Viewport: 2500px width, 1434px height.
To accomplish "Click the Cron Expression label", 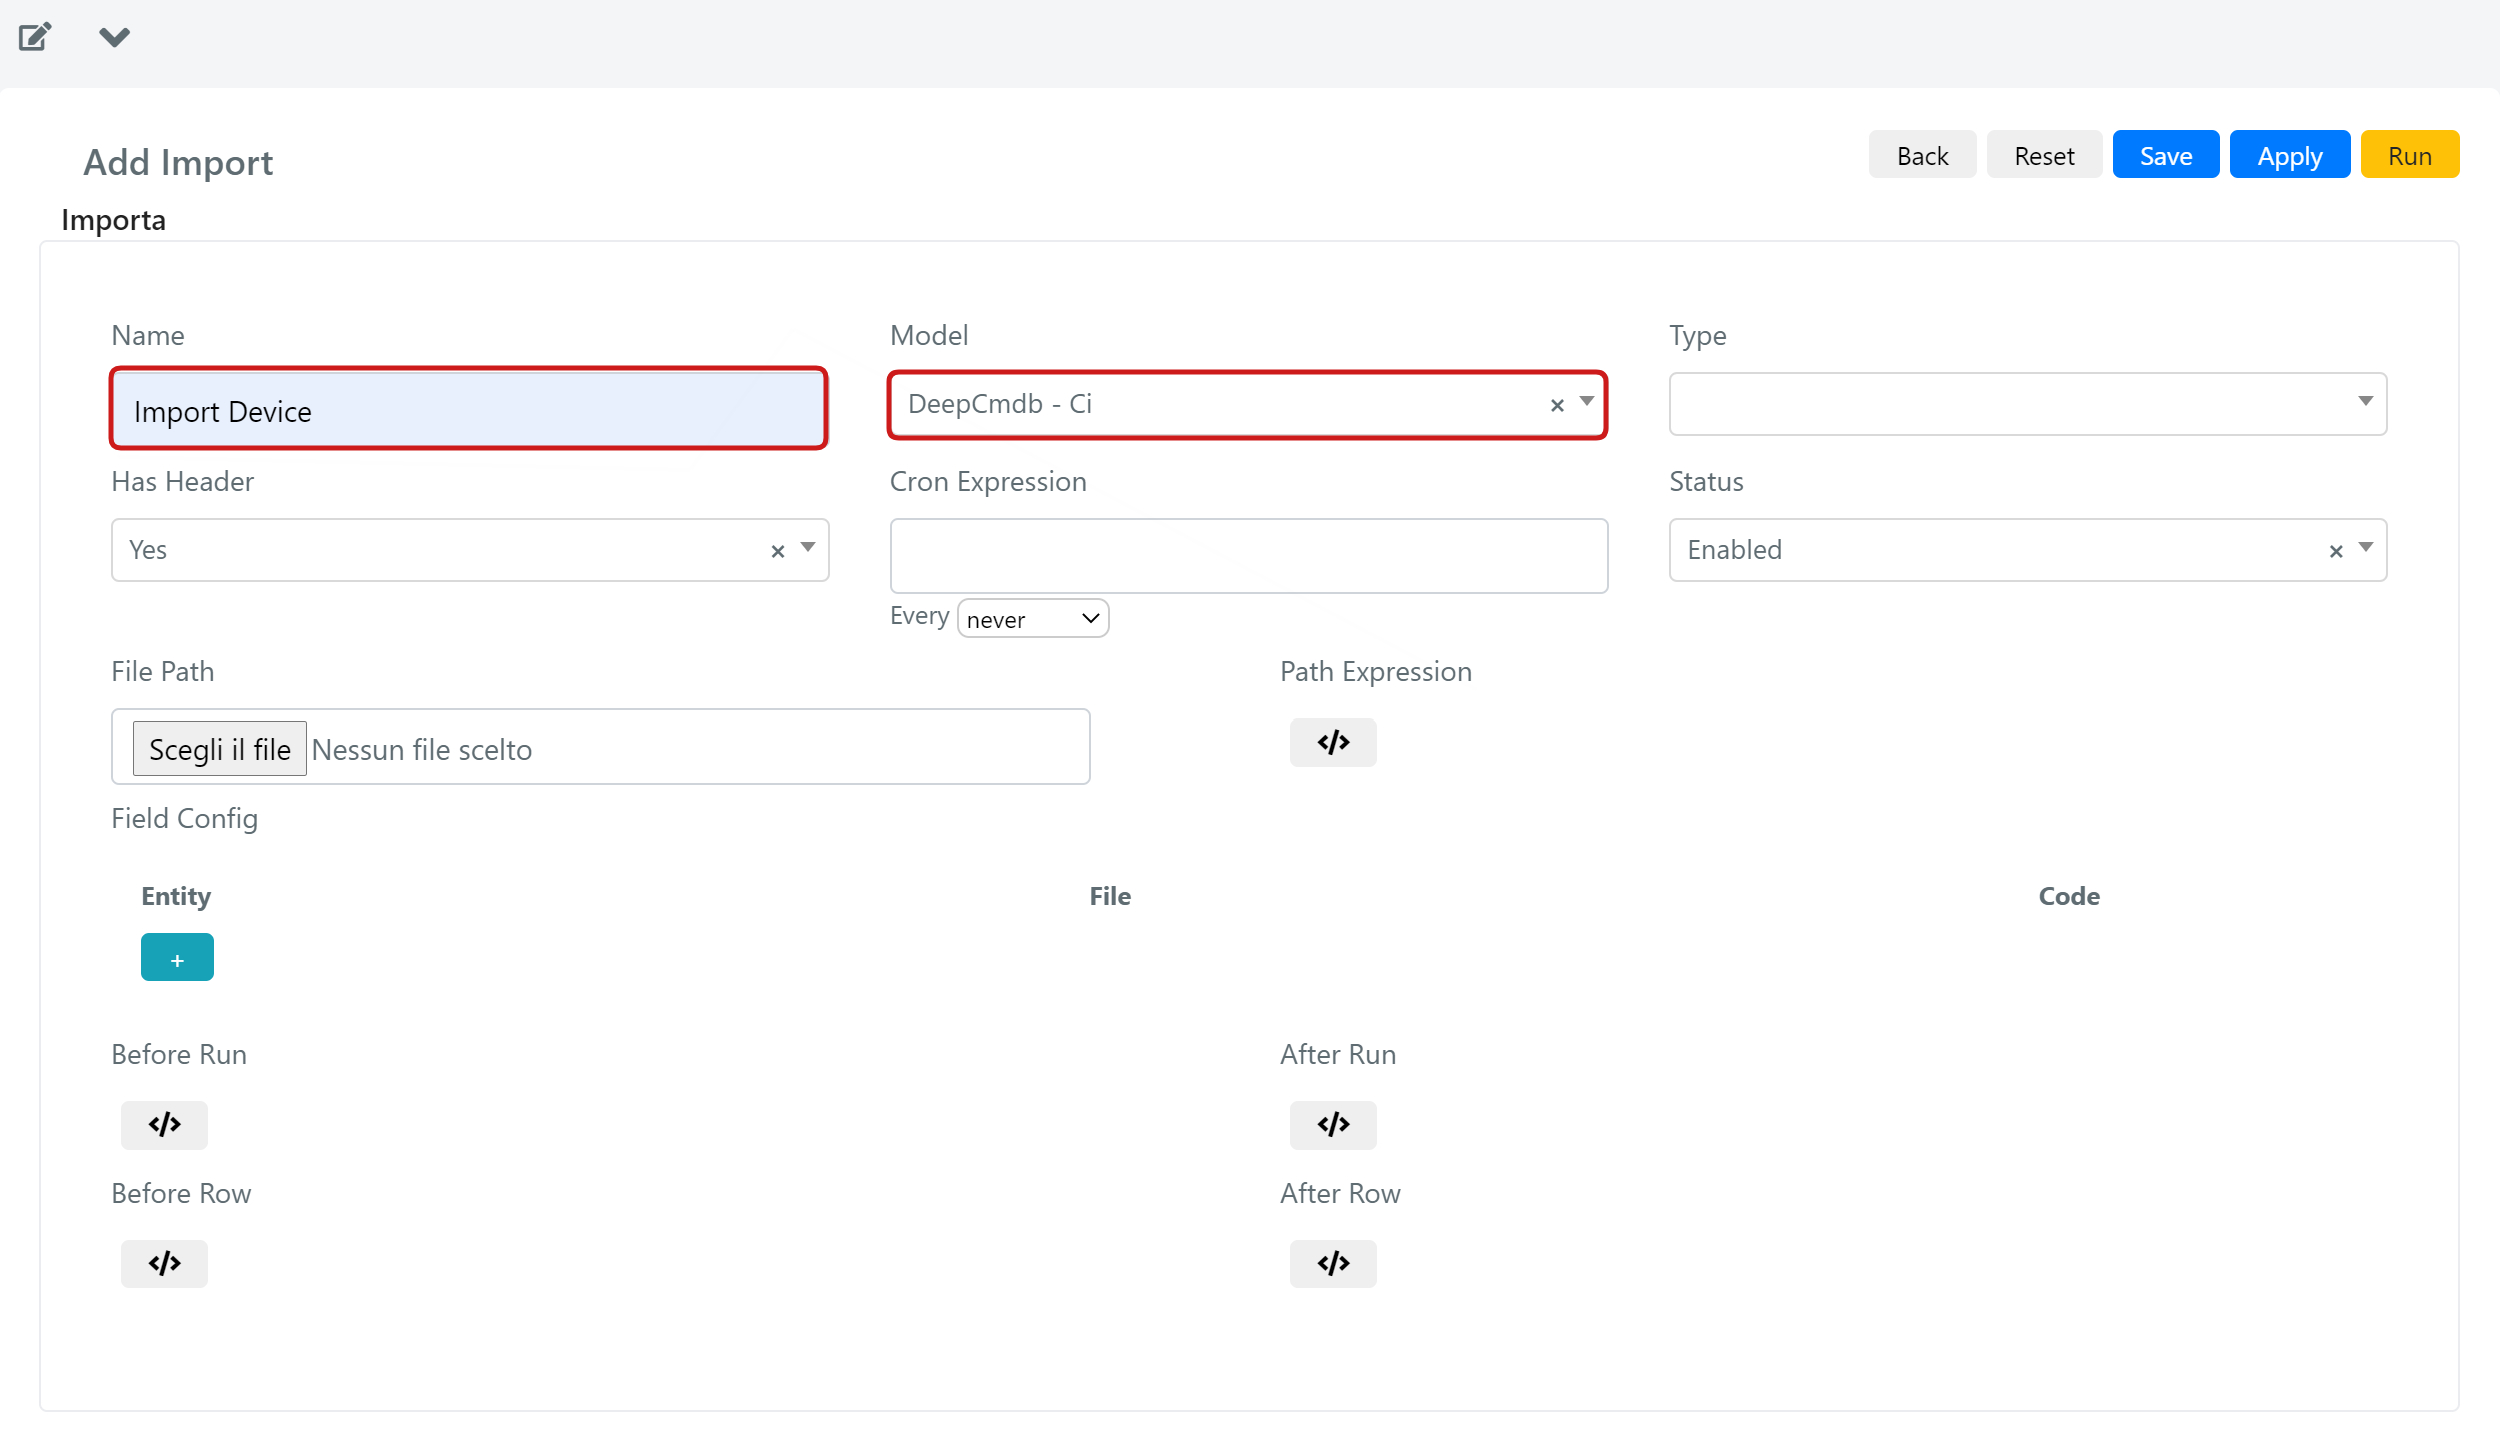I will [x=988, y=482].
